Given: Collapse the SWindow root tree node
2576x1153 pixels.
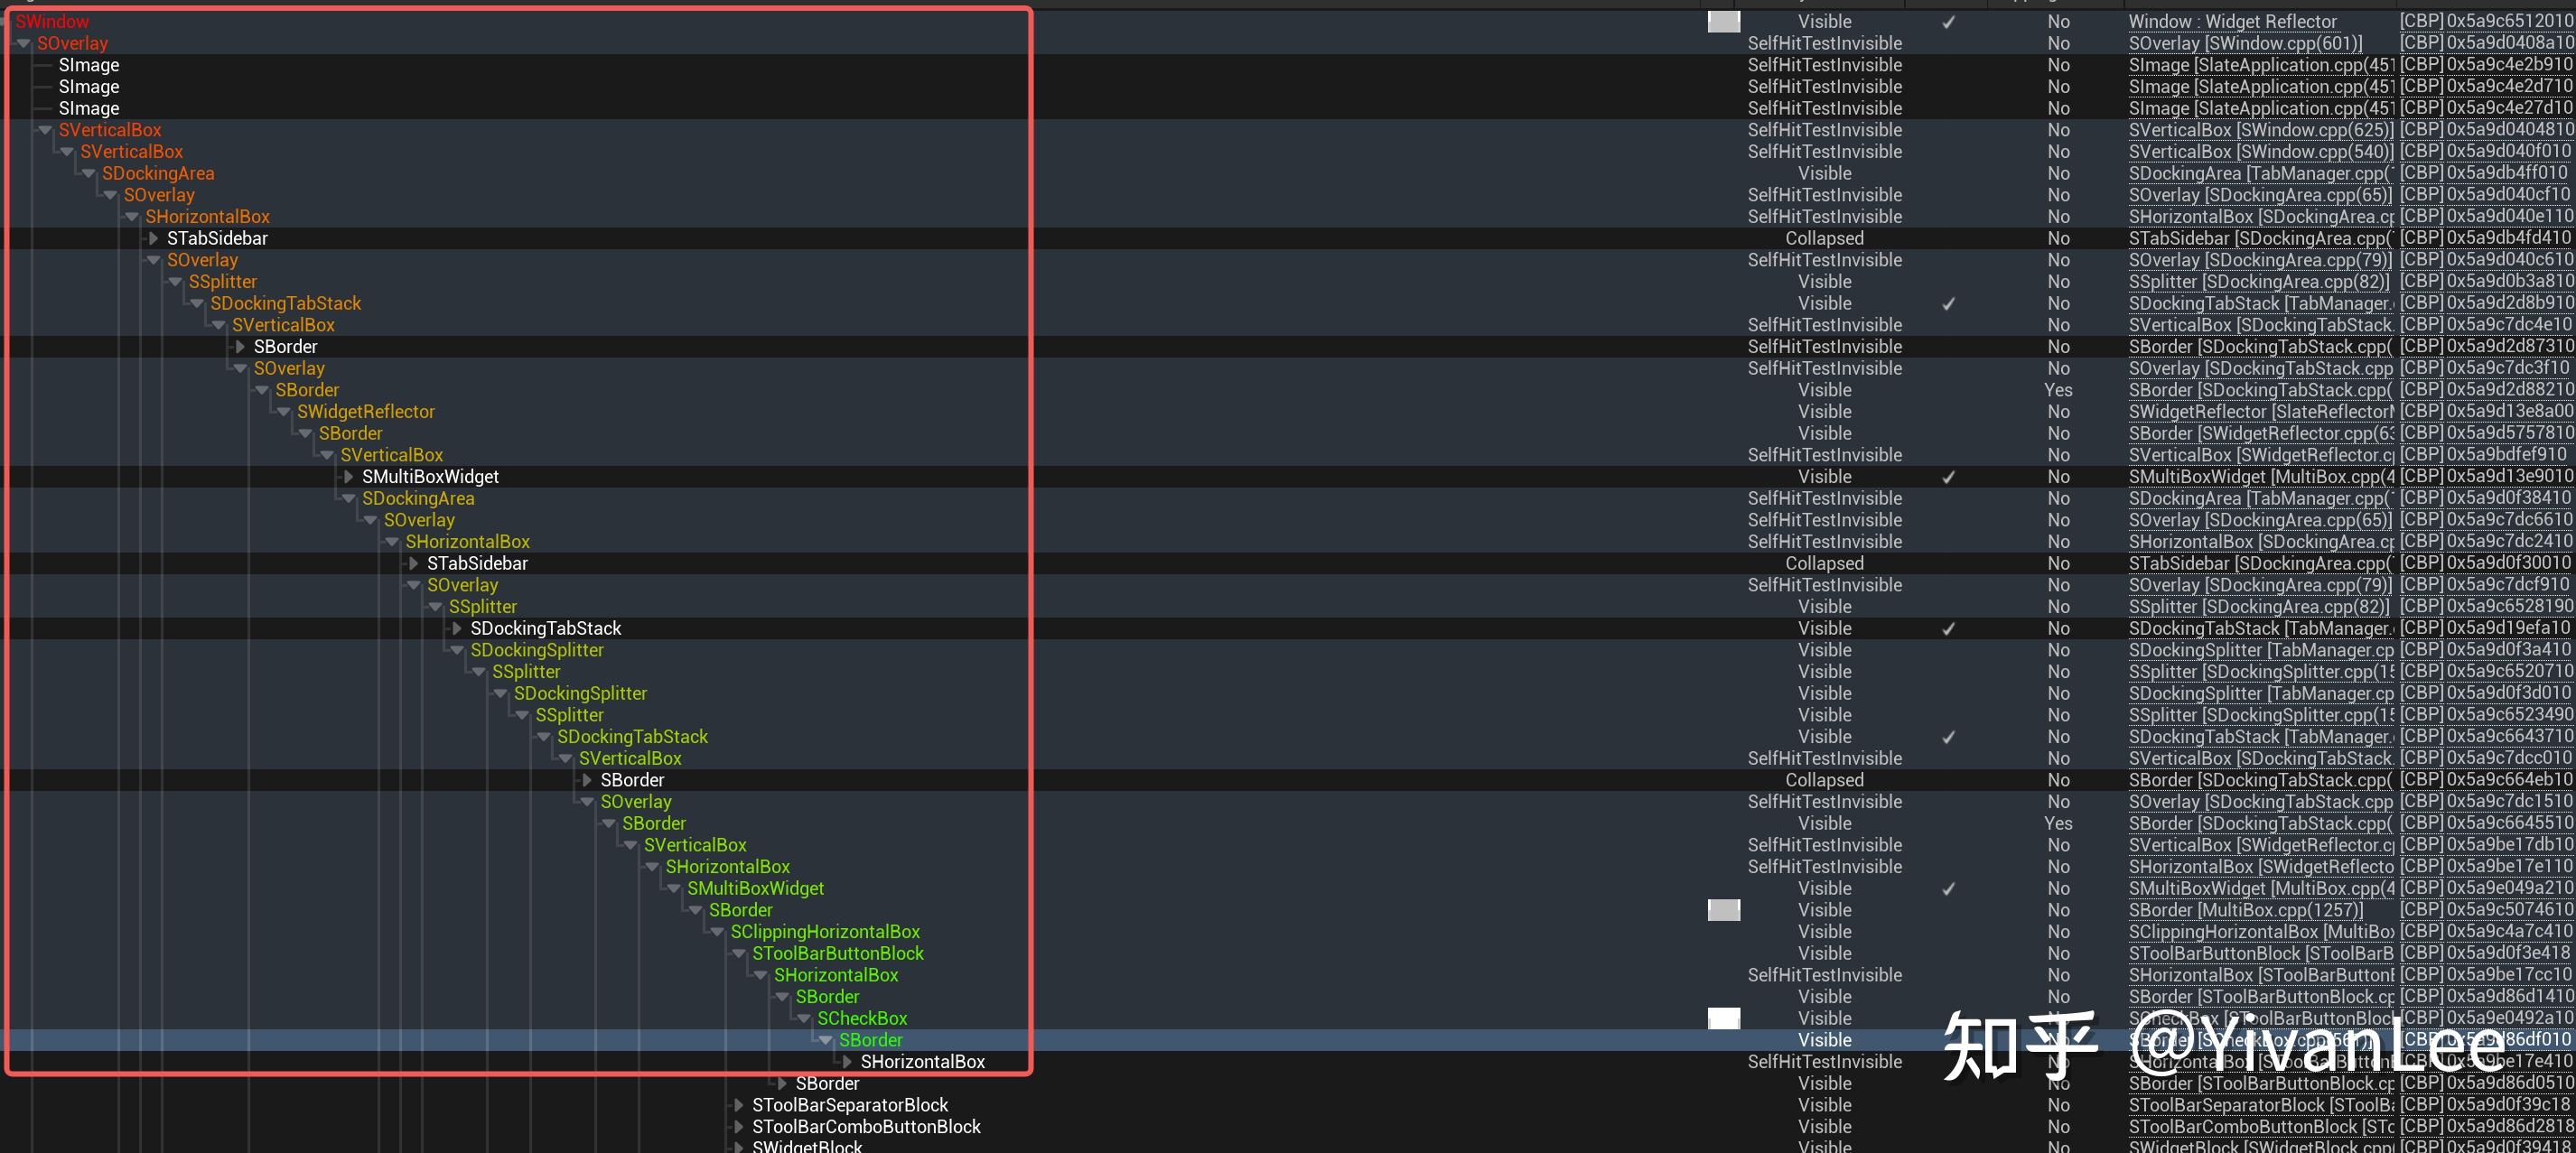Looking at the screenshot, I should click(x=4, y=22).
